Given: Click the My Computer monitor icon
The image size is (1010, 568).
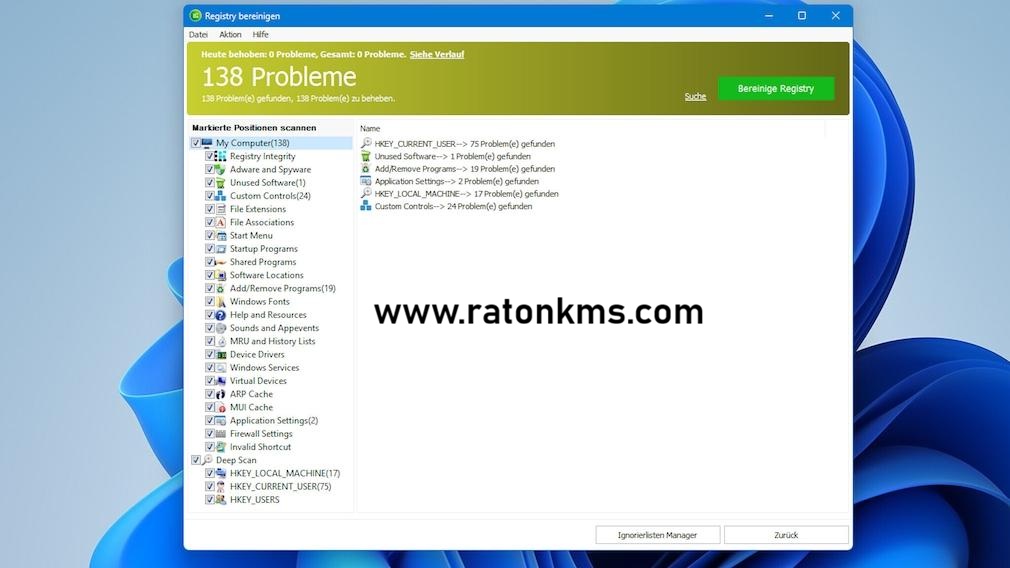Looking at the screenshot, I should pyautogui.click(x=207, y=143).
